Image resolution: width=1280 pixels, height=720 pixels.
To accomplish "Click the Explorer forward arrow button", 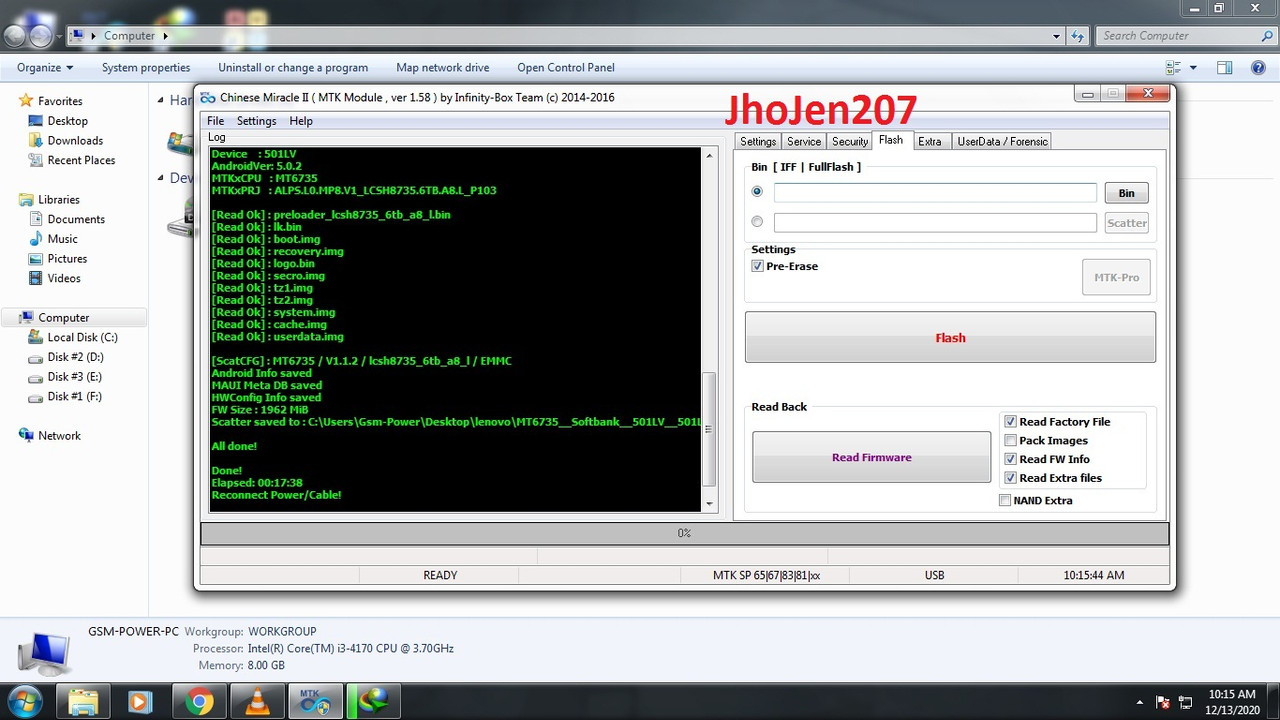I will tap(41, 36).
